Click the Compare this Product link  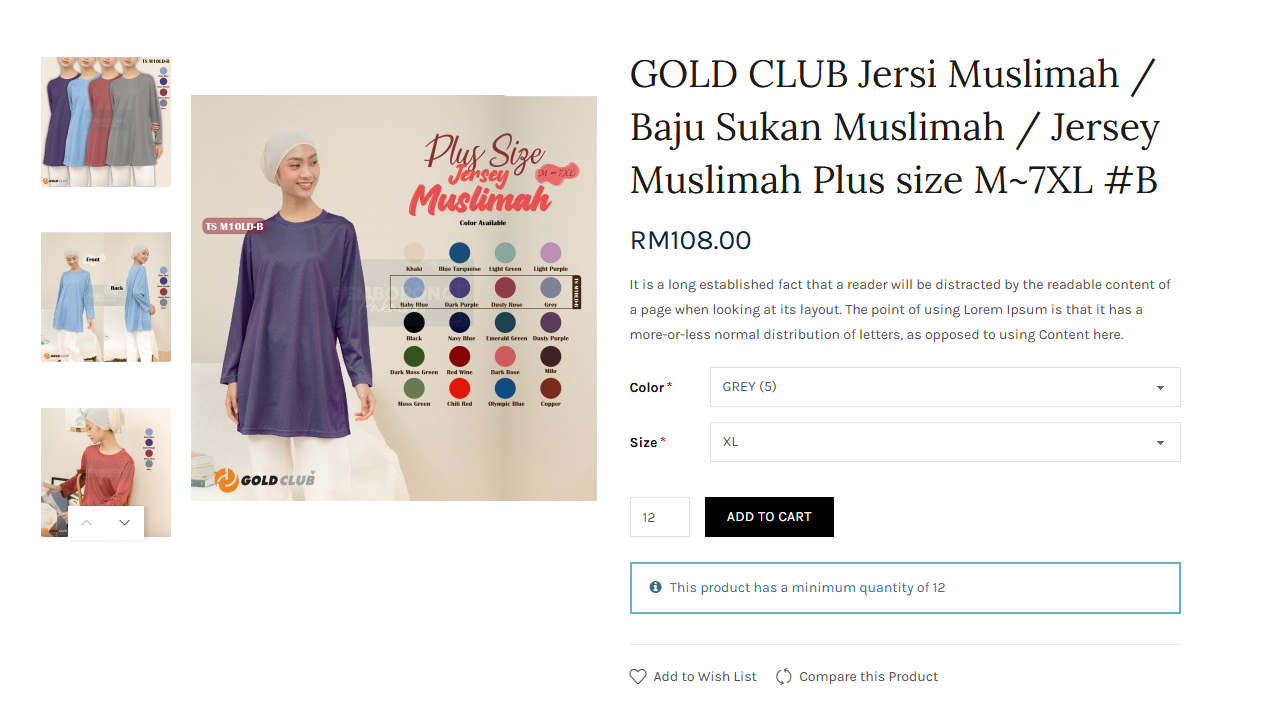869,677
